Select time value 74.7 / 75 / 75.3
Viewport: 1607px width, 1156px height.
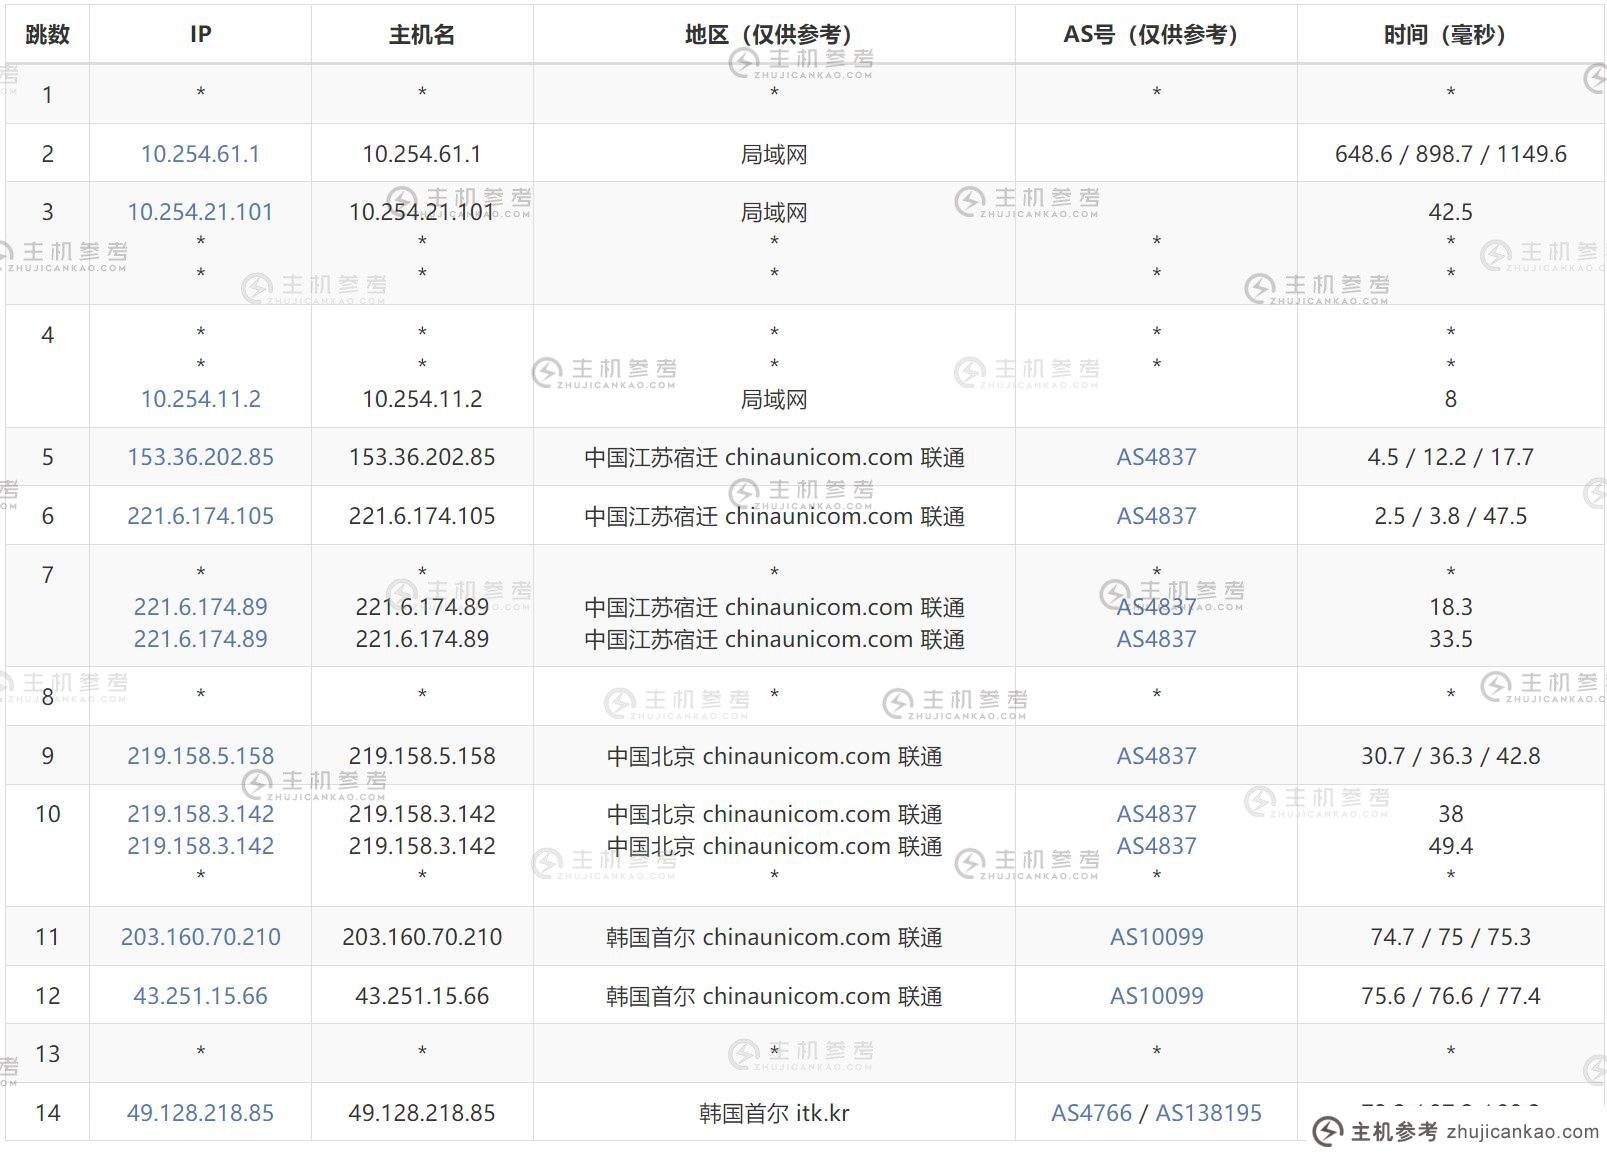coord(1450,937)
